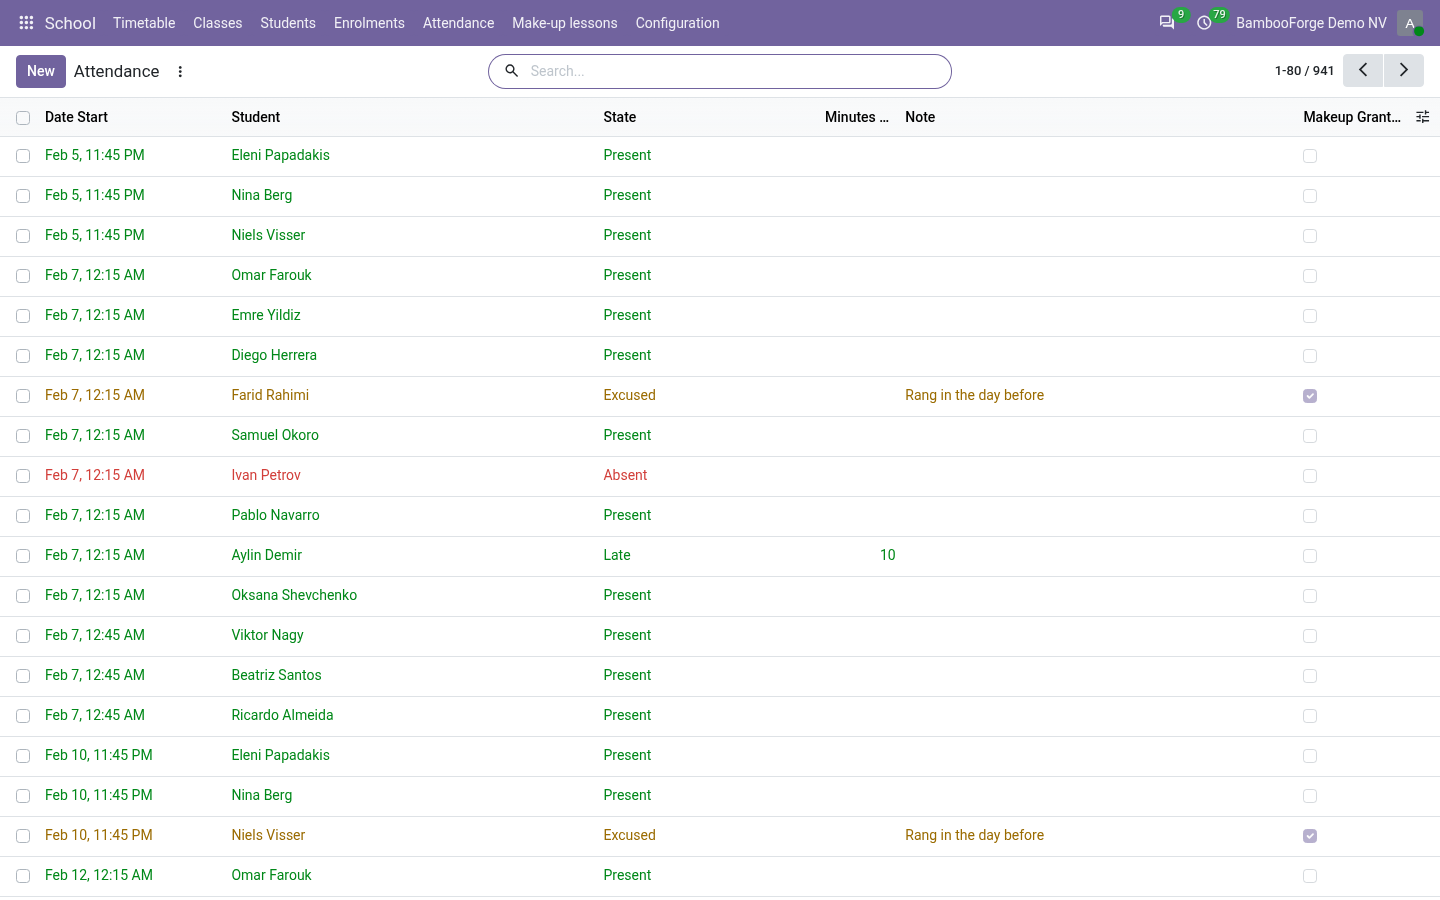1440x900 pixels.
Task: Open the Attendance actions kebab menu
Action: coord(180,71)
